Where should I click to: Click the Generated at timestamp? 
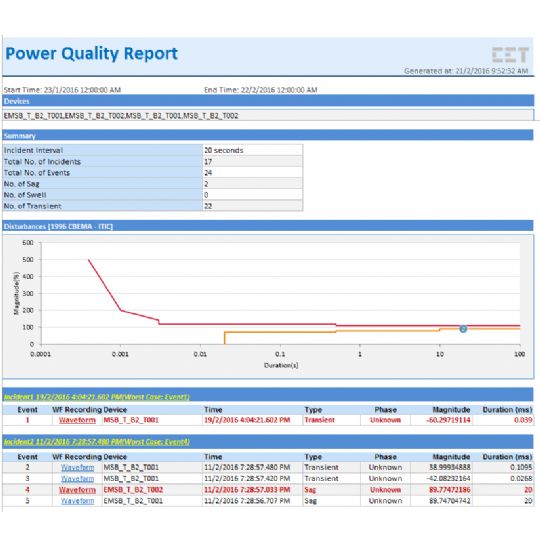pos(466,71)
